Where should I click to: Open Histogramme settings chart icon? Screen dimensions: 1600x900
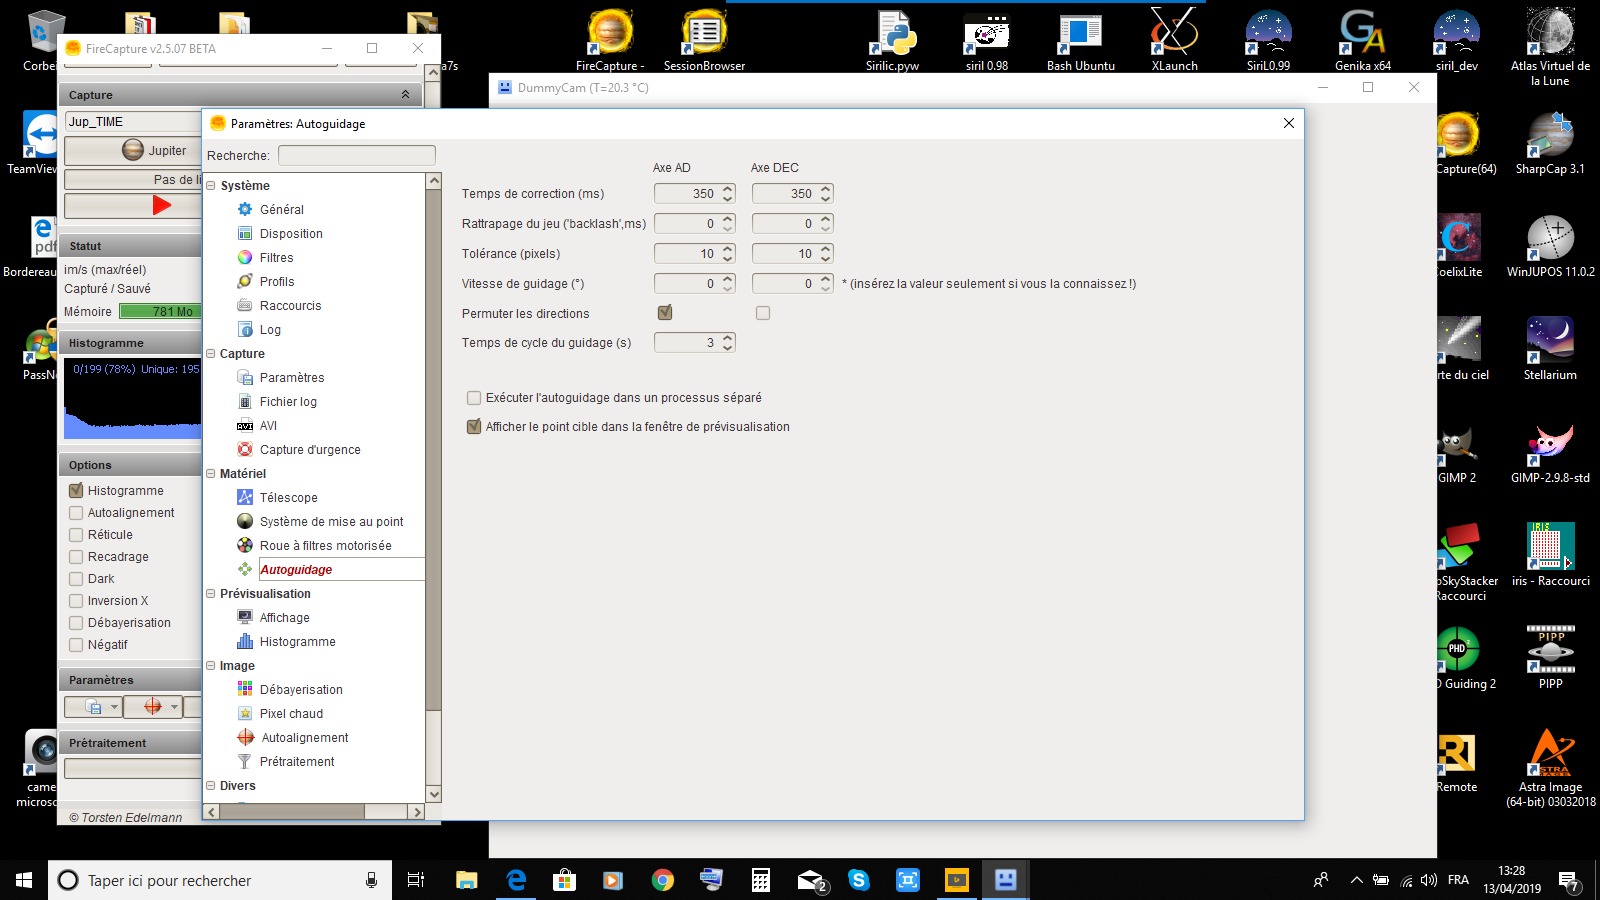click(x=245, y=641)
